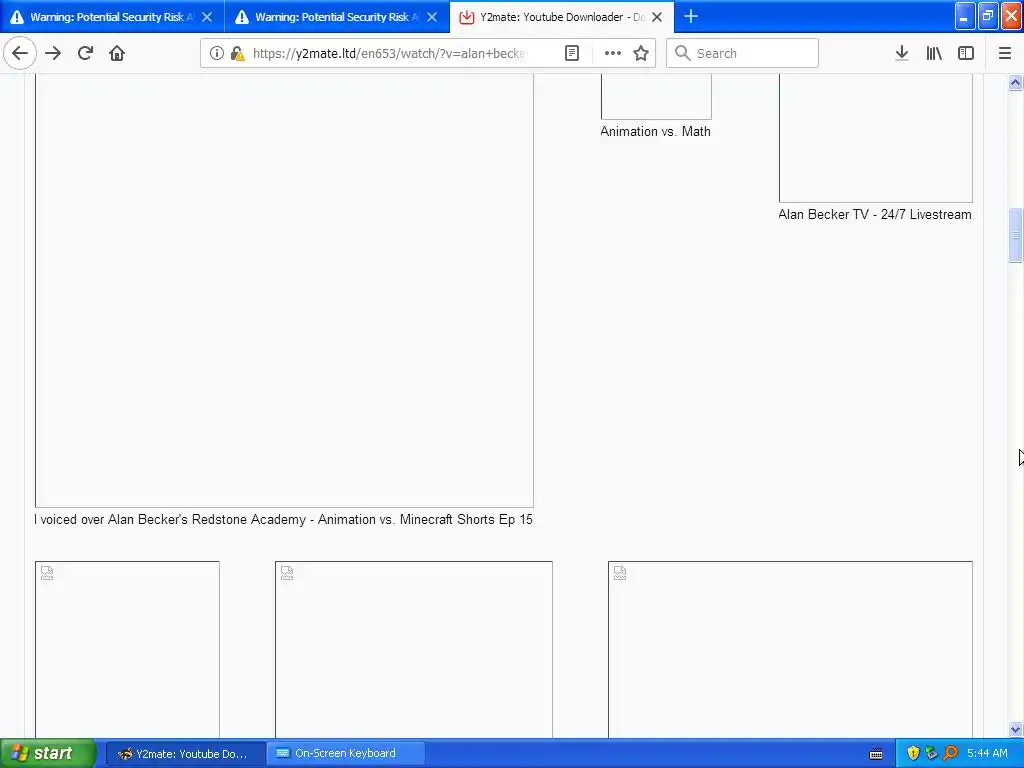The width and height of the screenshot is (1024, 768).
Task: Click the Alan Becker TV livestream thumbnail
Action: 876,138
